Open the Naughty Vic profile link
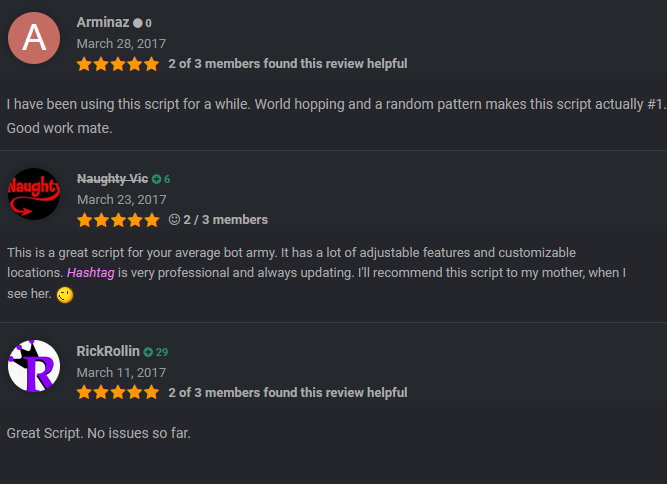Screen dimensions: 667x484 coord(112,179)
